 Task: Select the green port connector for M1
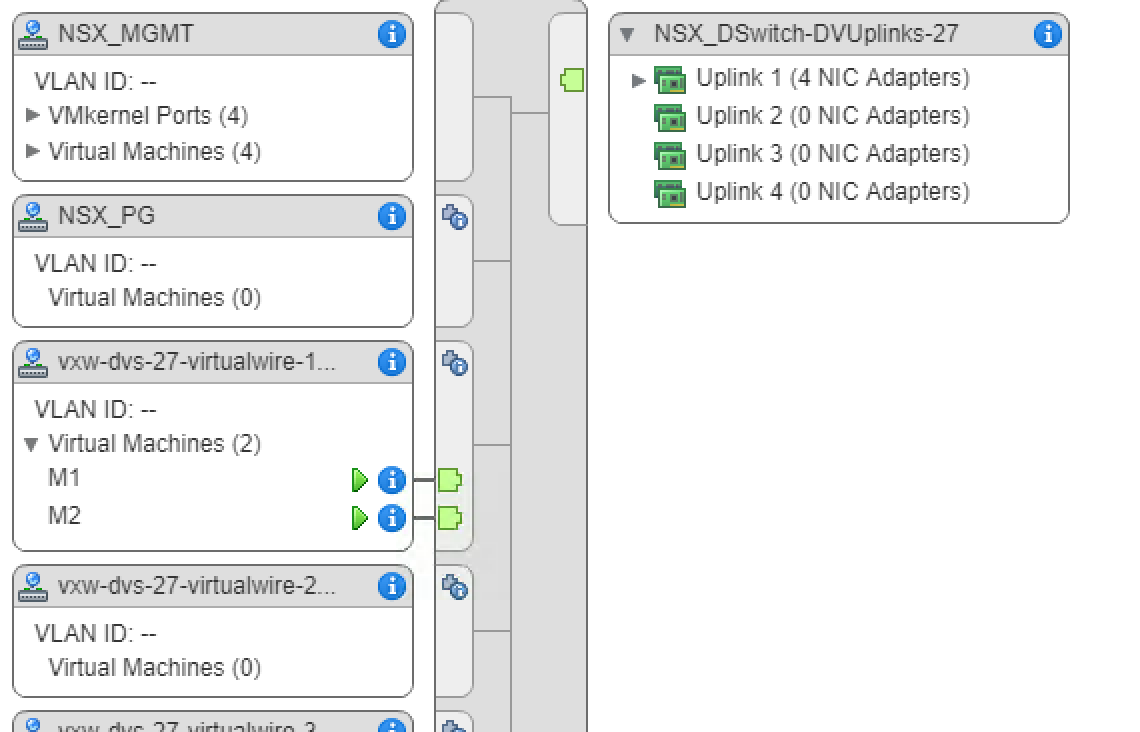[450, 480]
